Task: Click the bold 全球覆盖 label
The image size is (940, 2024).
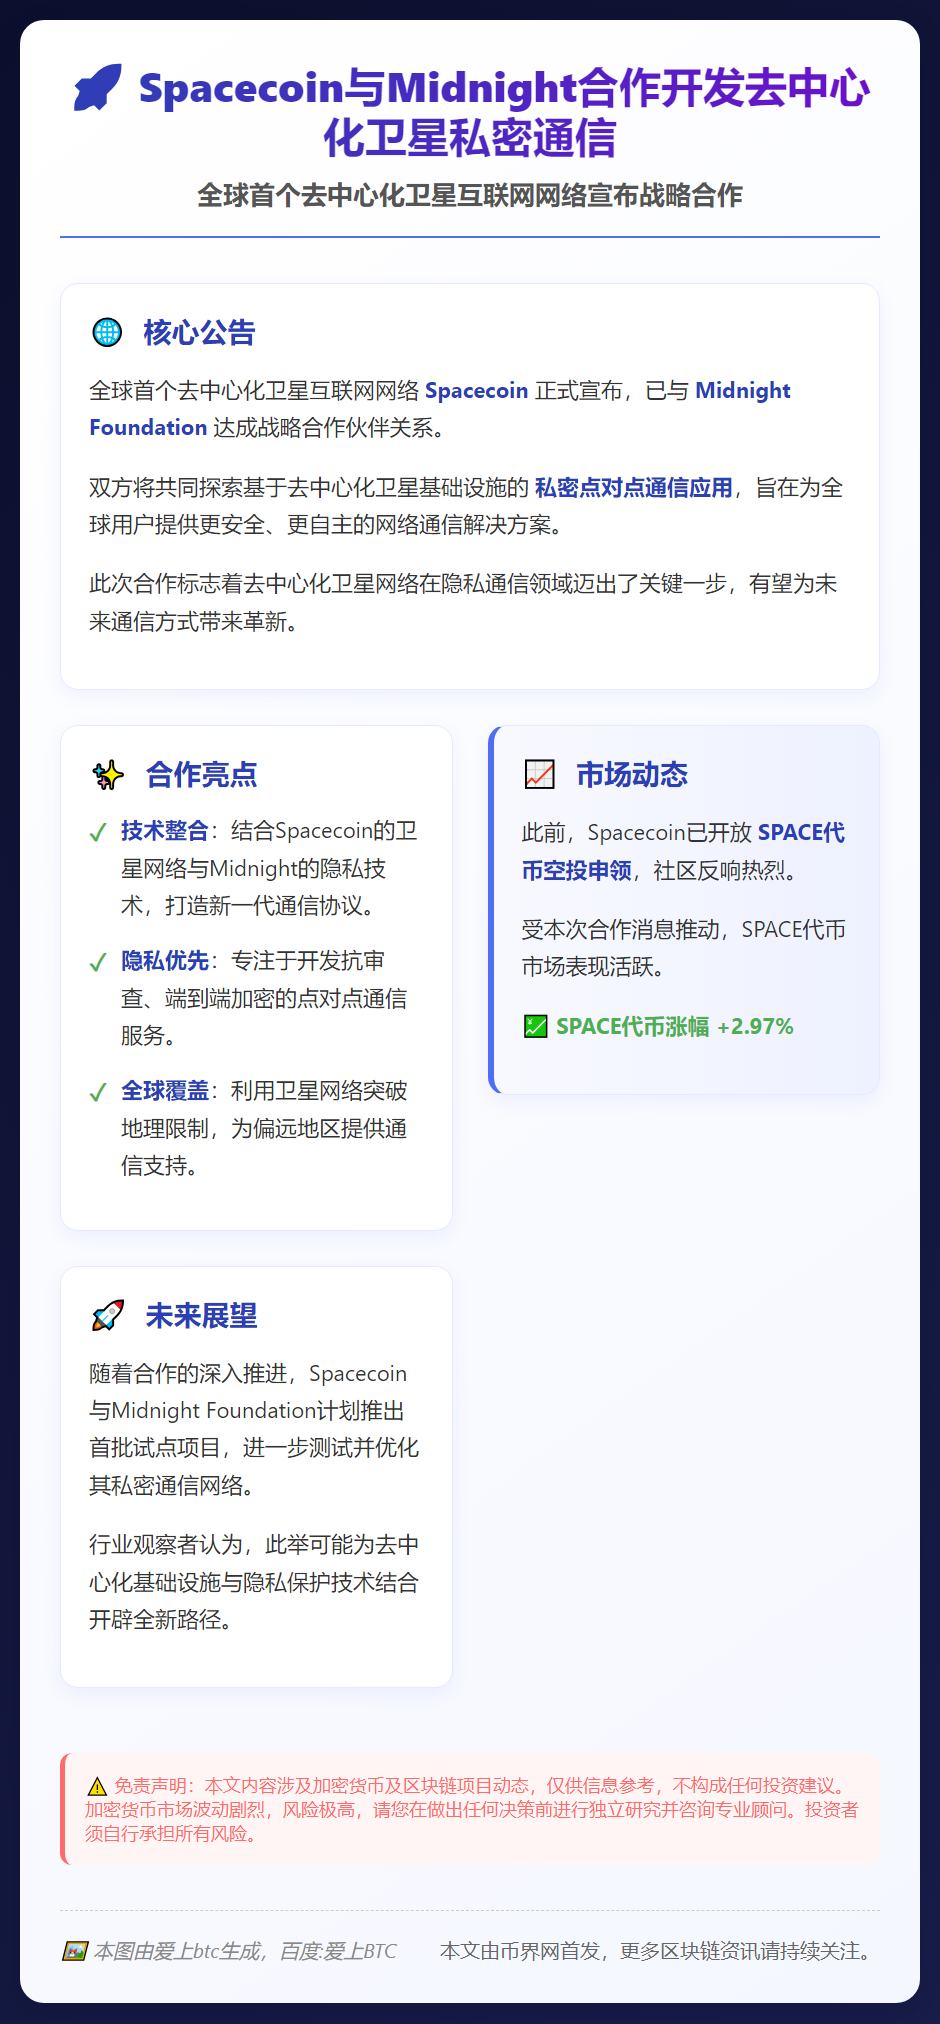Action: (x=165, y=1091)
